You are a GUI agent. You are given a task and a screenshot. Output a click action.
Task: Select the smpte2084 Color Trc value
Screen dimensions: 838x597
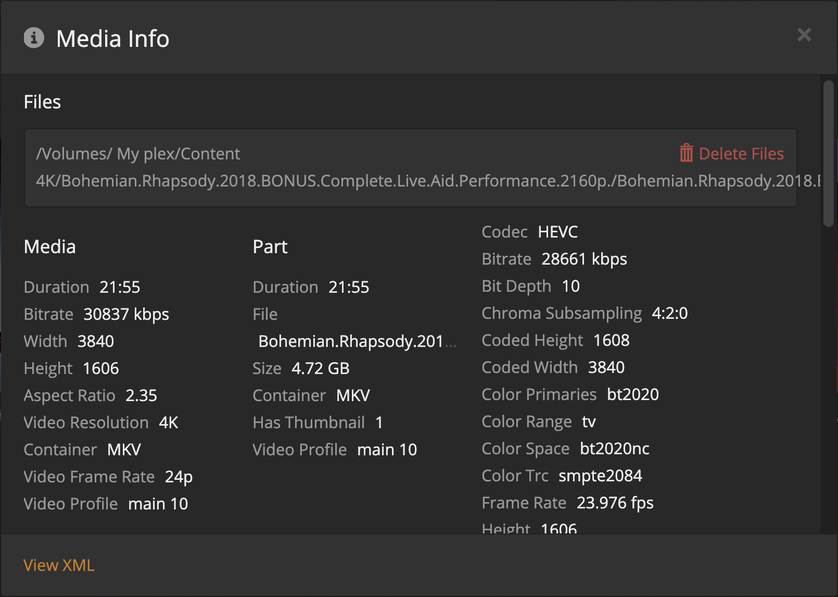600,476
